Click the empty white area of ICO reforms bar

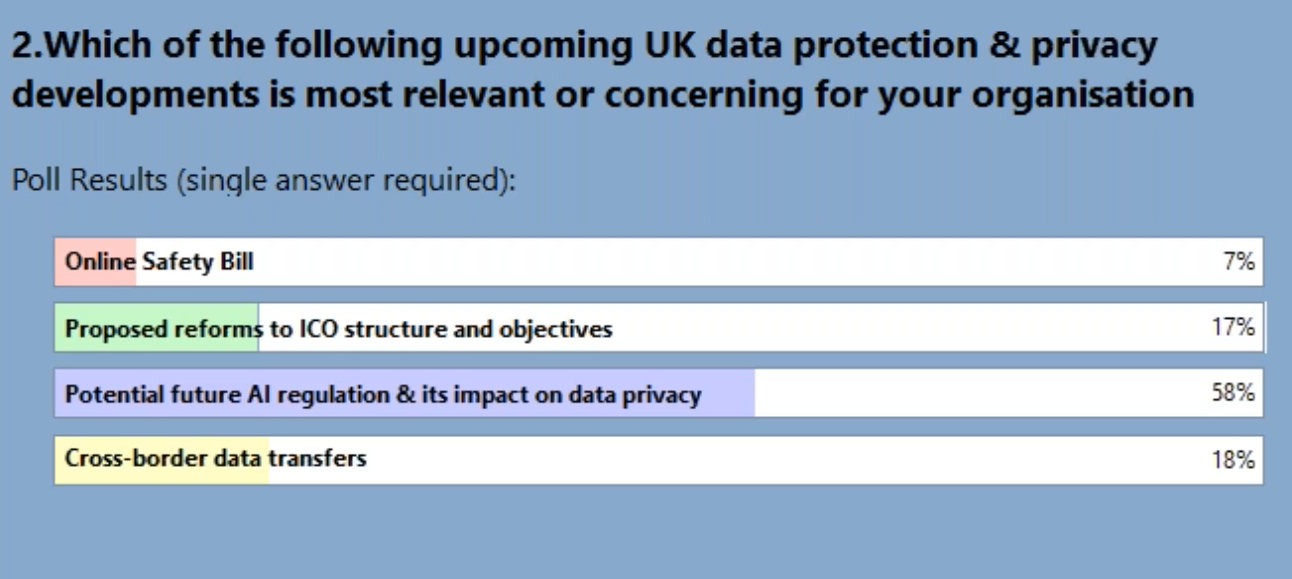pos(900,329)
